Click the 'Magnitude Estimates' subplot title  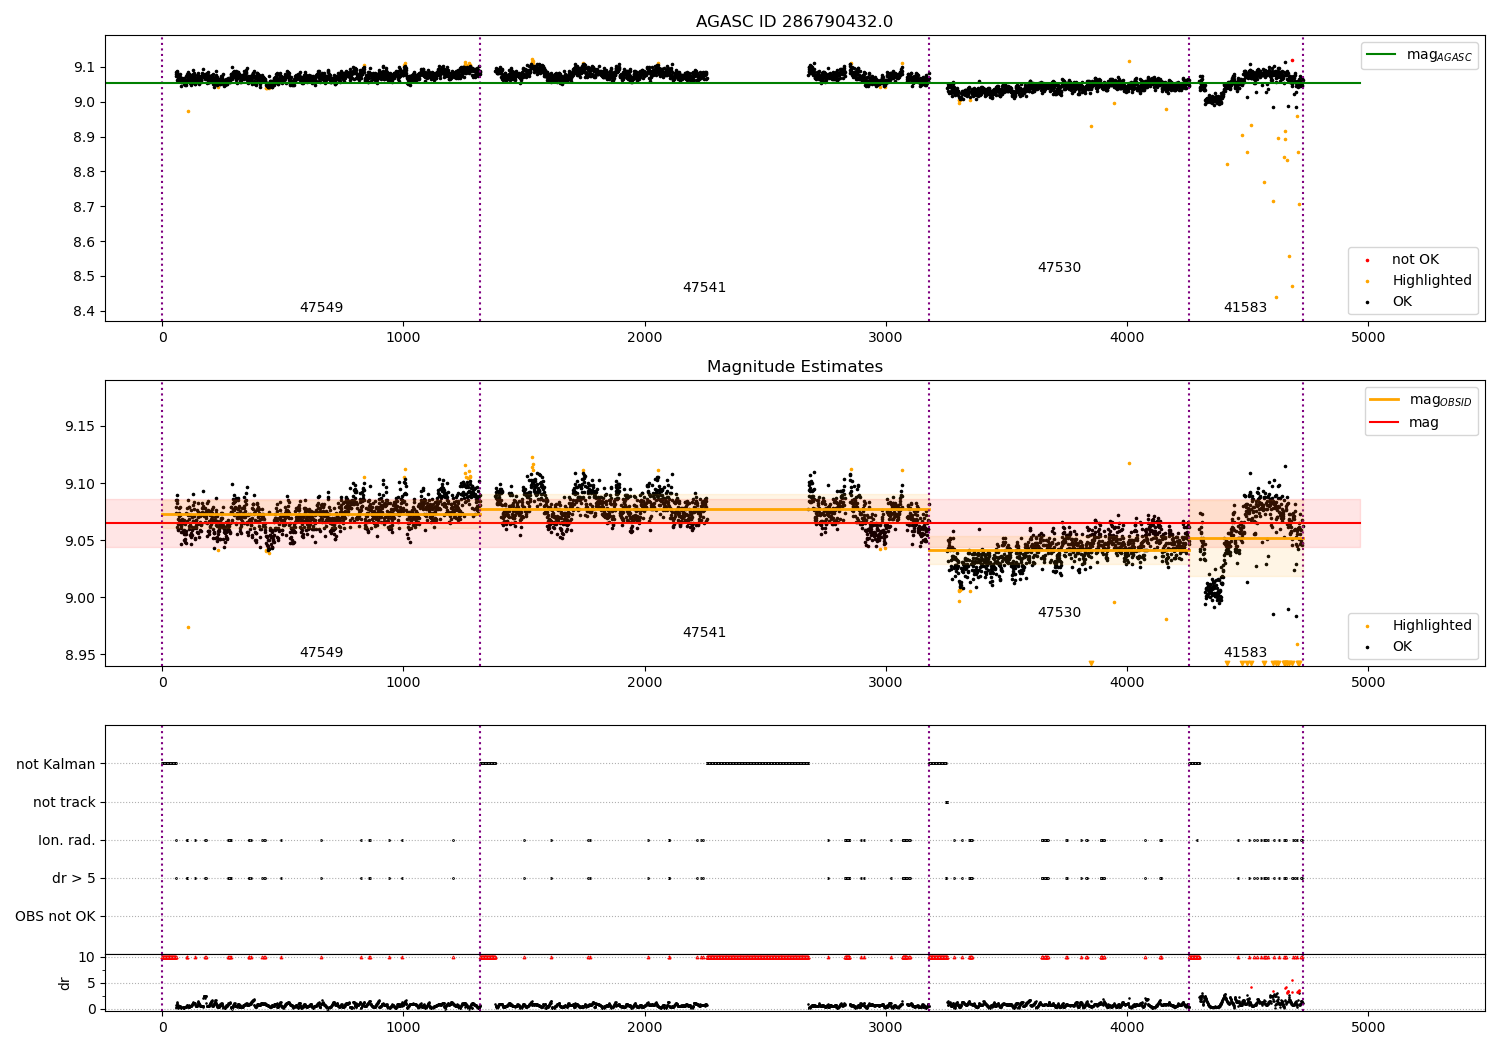(x=794, y=367)
